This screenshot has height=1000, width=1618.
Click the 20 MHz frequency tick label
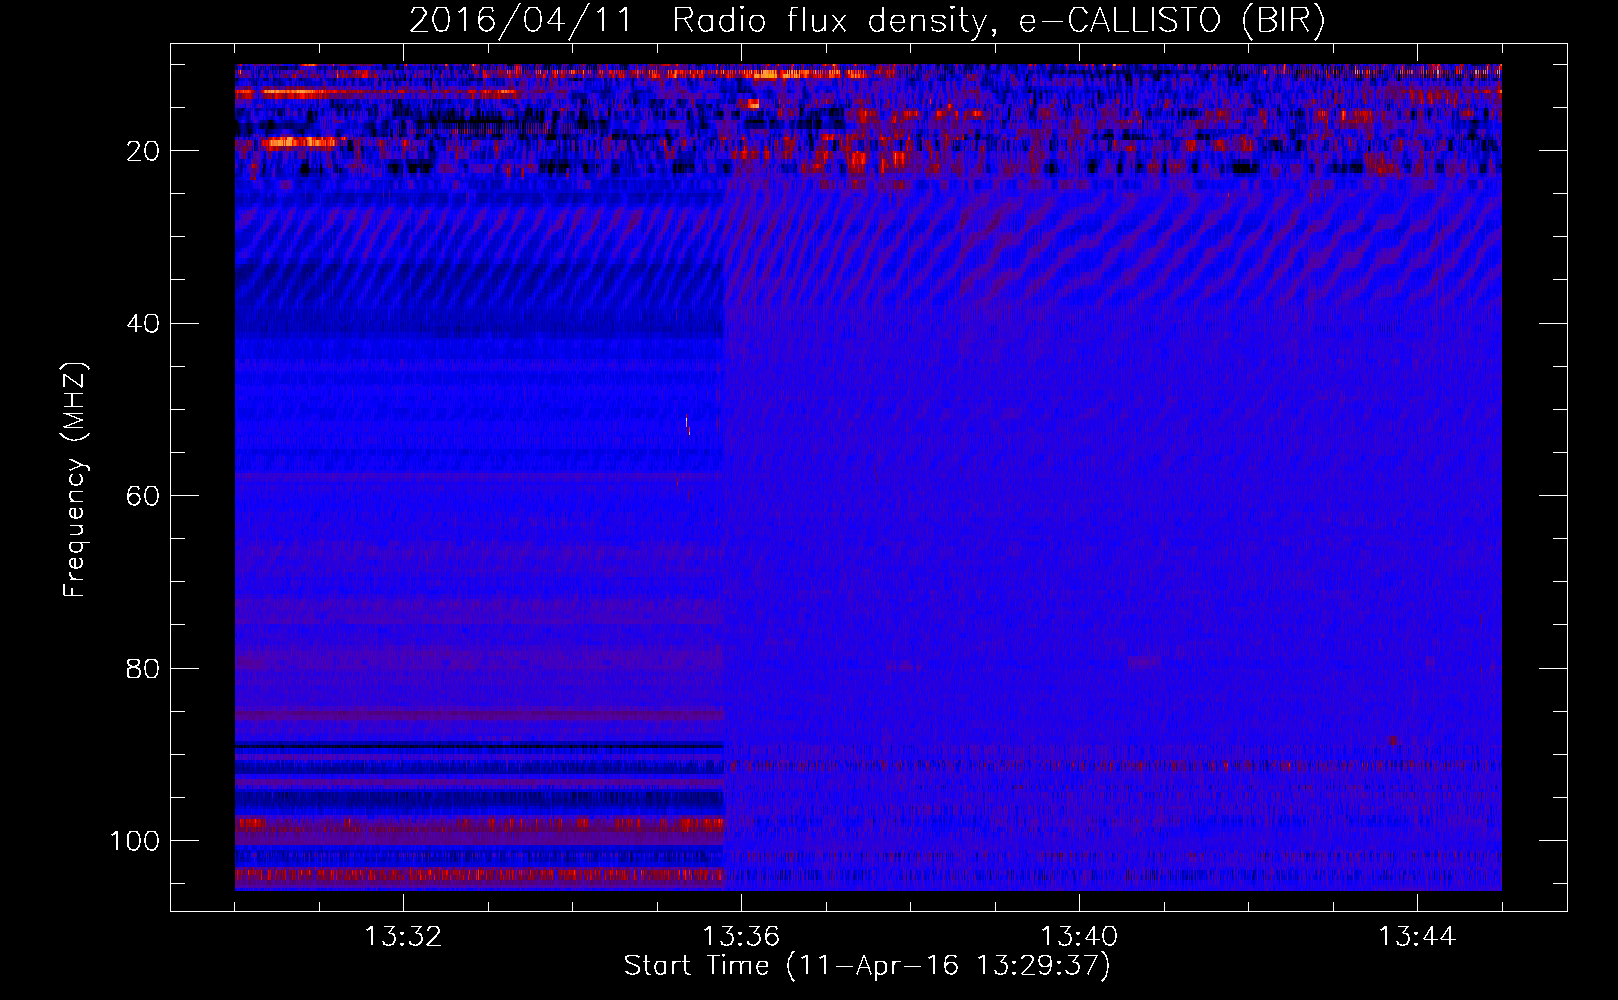tap(143, 151)
